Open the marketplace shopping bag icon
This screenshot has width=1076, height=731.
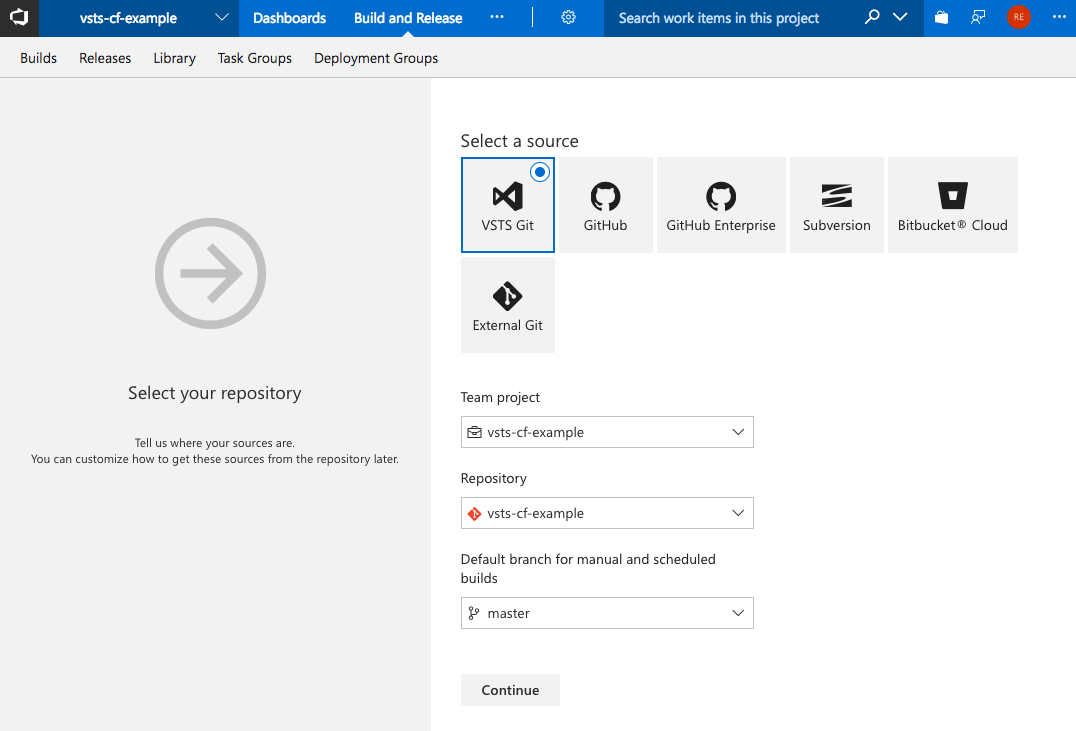pyautogui.click(x=941, y=18)
